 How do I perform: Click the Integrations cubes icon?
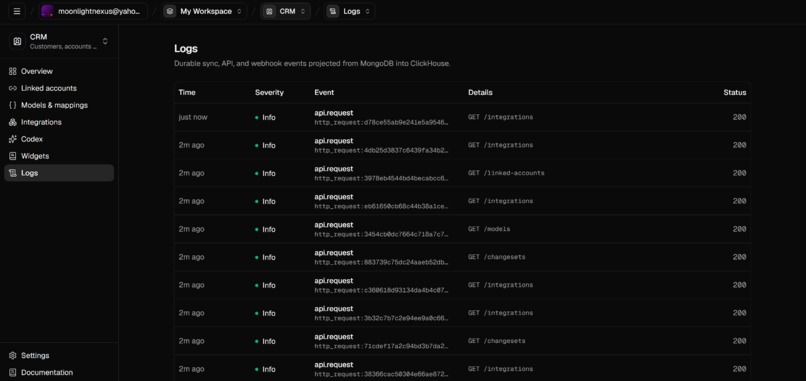pyautogui.click(x=13, y=122)
